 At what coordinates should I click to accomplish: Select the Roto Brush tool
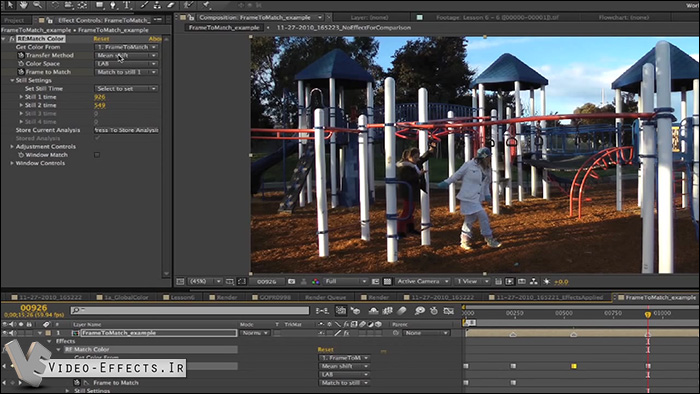[188, 5]
